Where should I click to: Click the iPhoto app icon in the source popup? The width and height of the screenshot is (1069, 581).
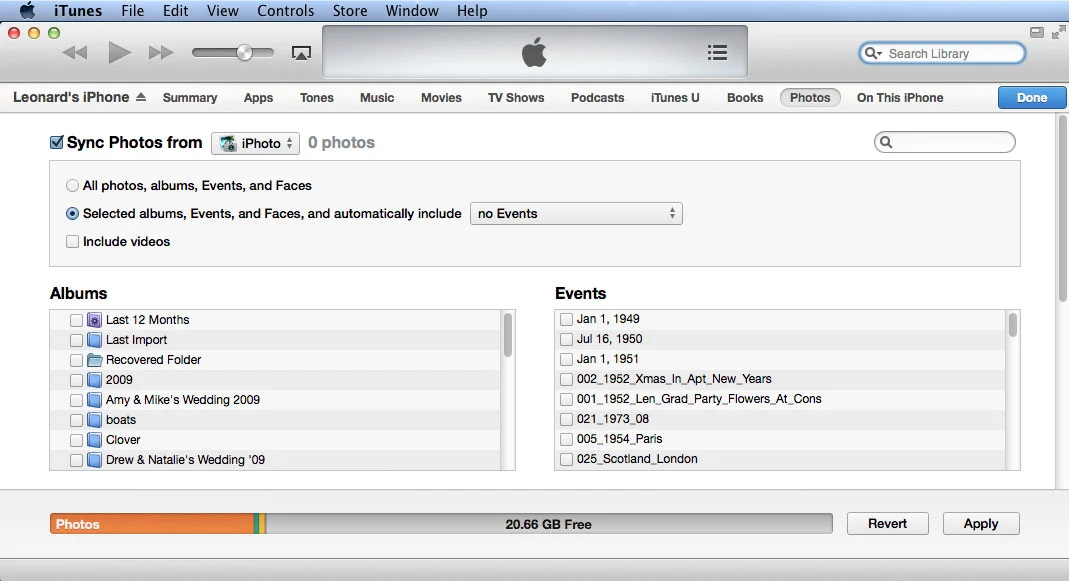tap(228, 143)
